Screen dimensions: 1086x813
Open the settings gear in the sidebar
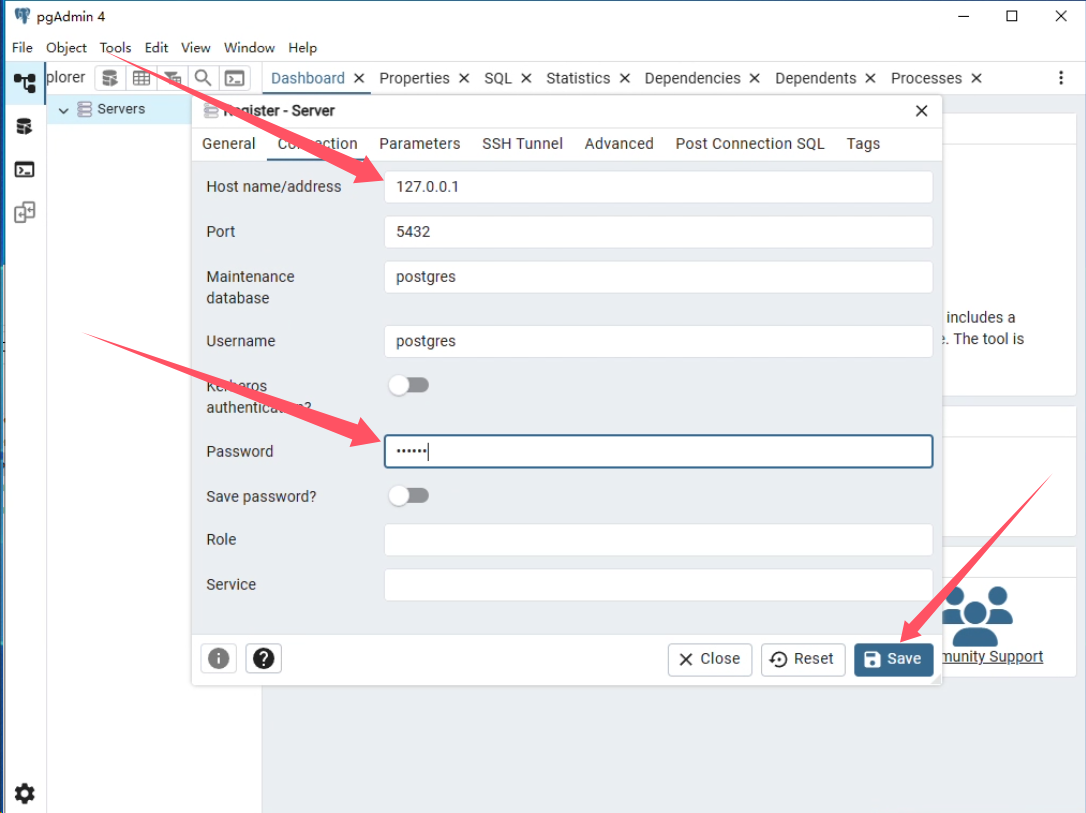tap(24, 793)
